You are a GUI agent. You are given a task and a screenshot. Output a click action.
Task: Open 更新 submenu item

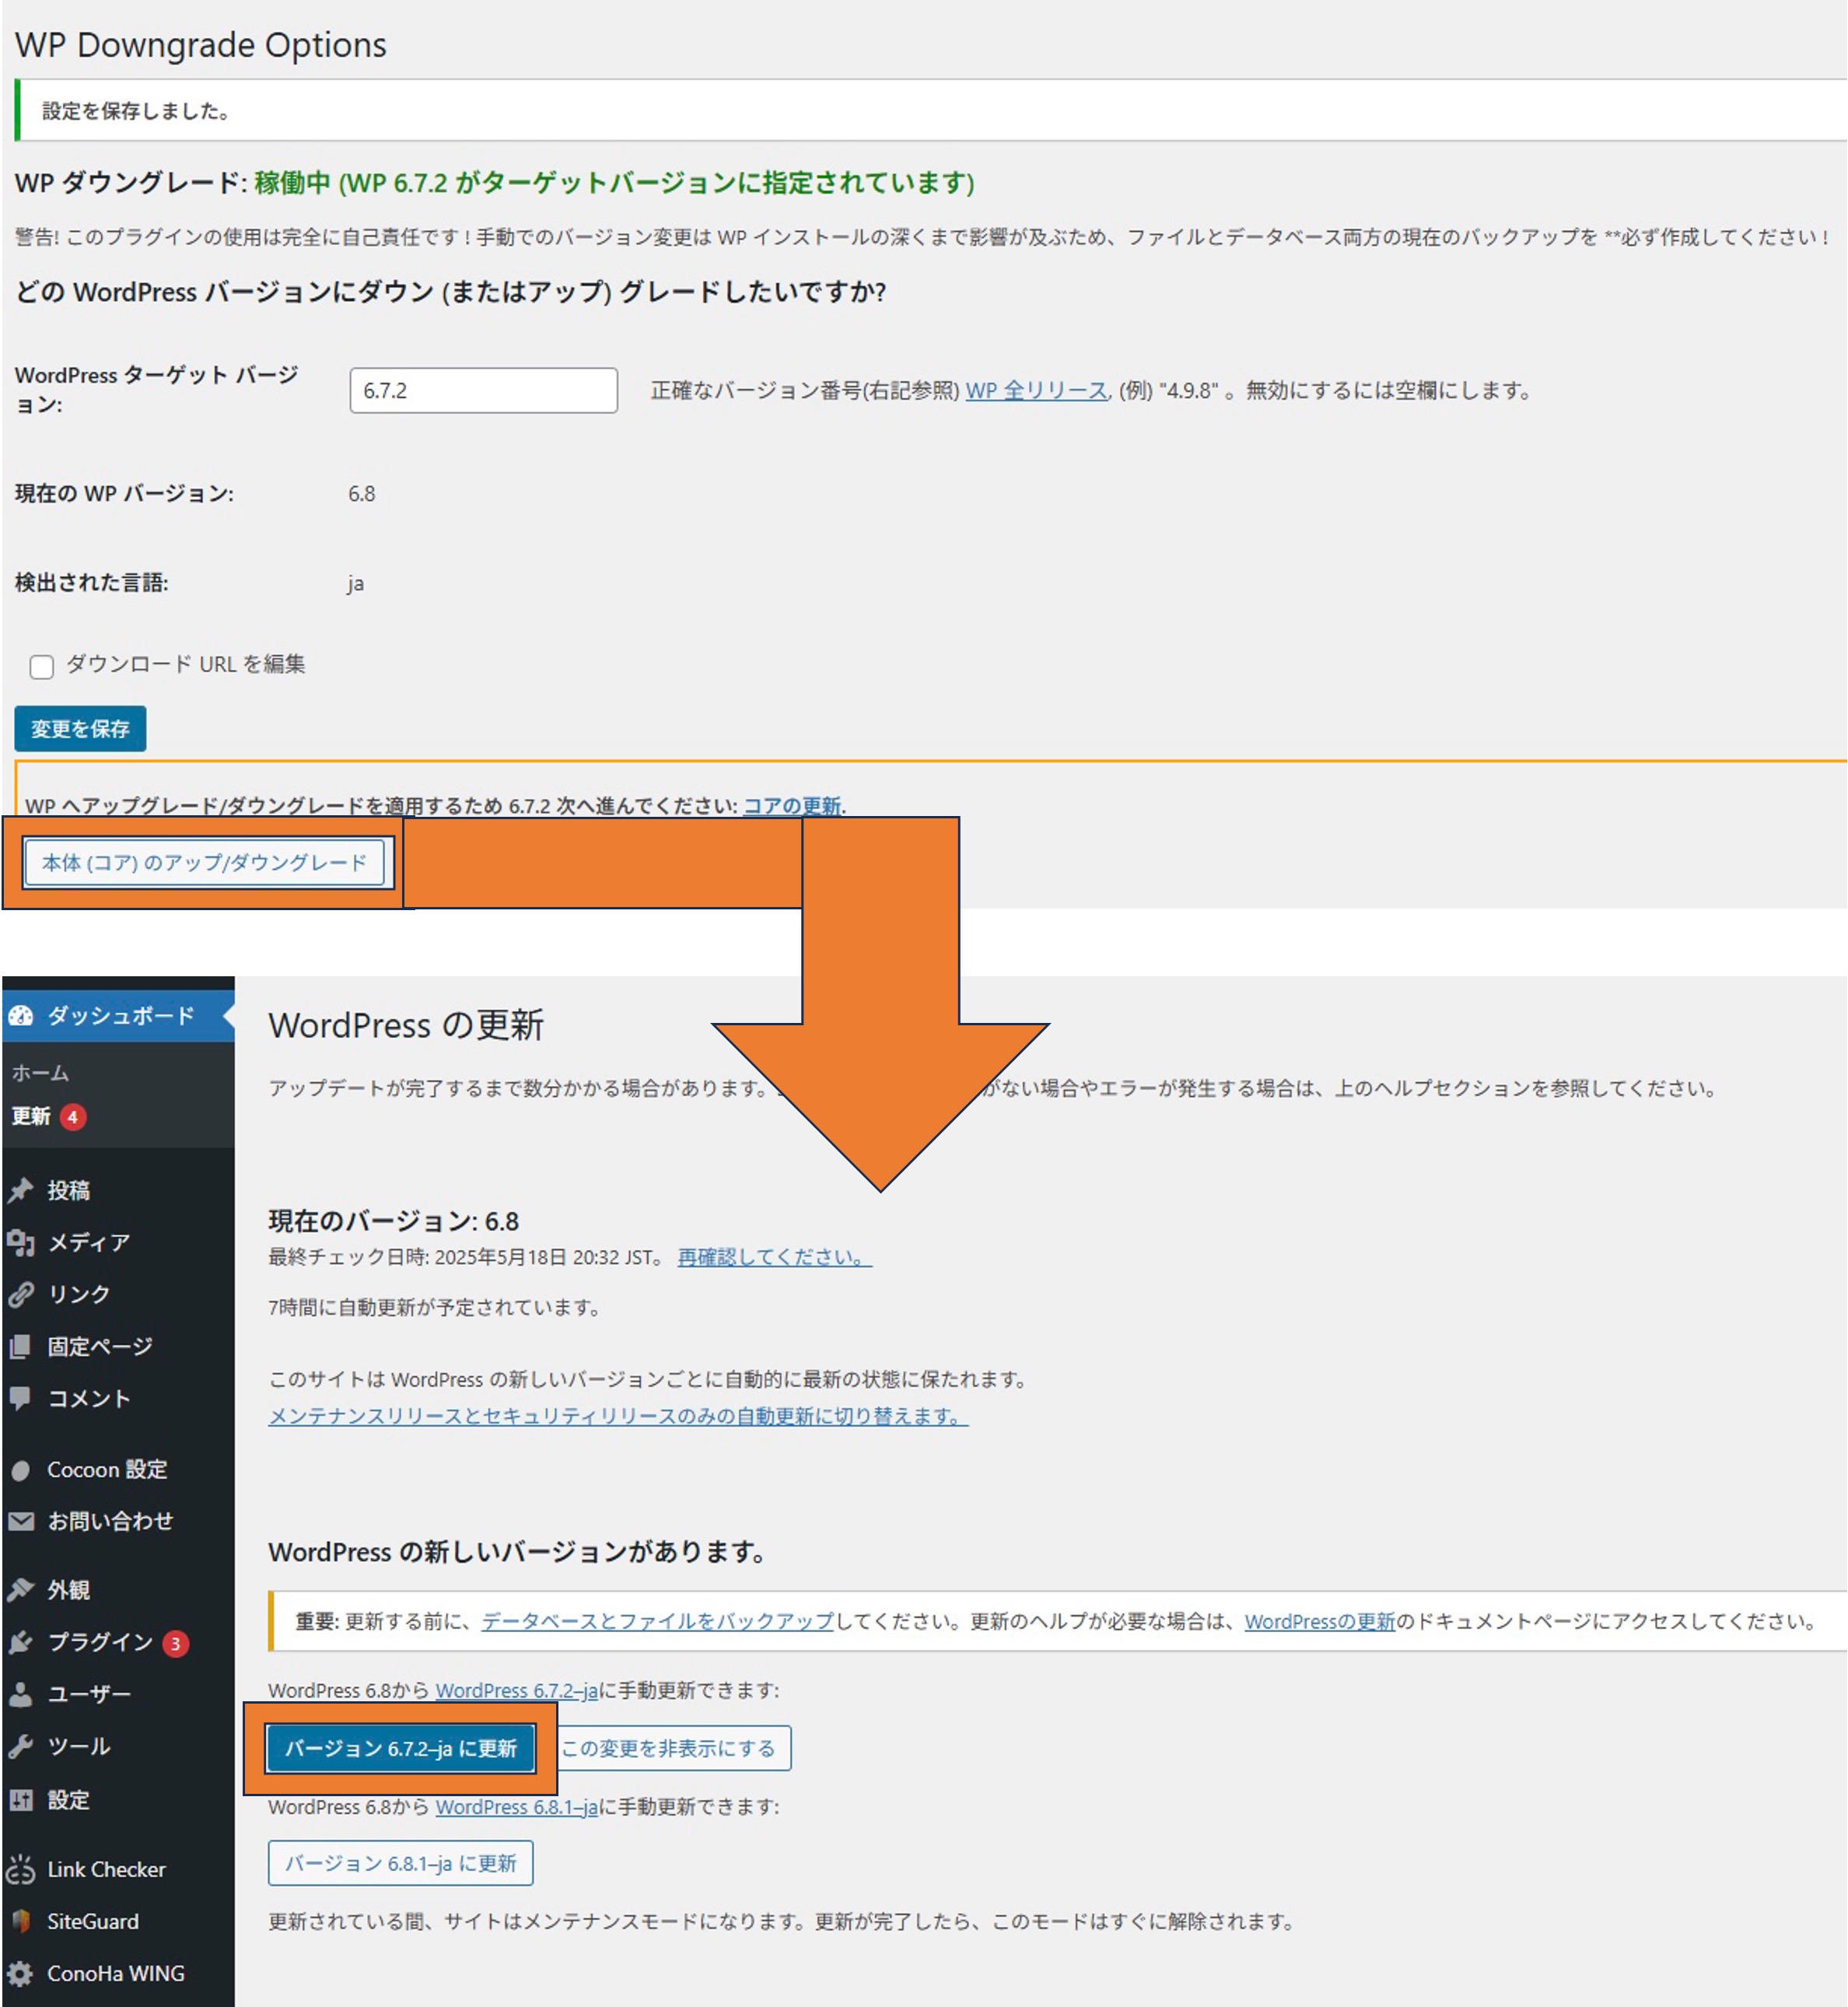(31, 1116)
